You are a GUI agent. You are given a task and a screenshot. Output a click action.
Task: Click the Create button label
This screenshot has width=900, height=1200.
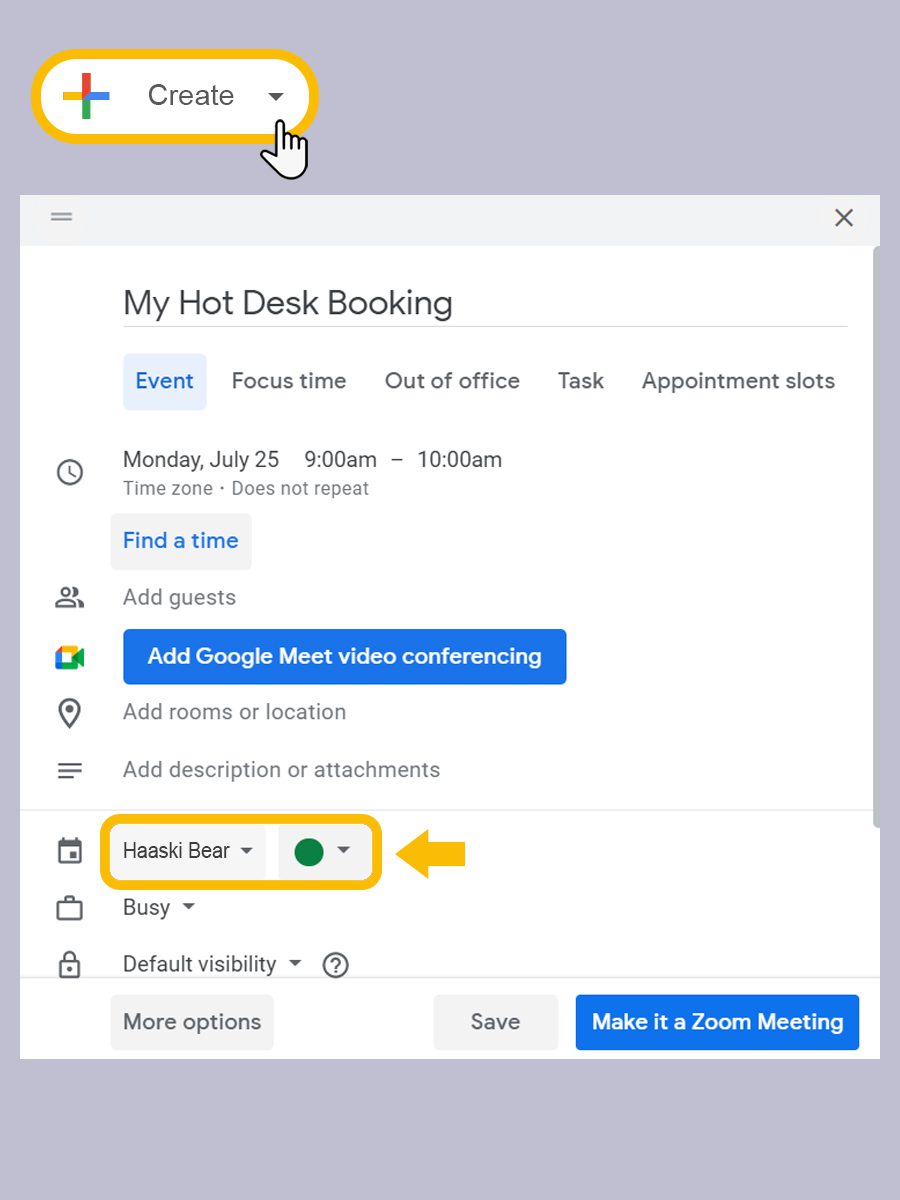tap(191, 95)
